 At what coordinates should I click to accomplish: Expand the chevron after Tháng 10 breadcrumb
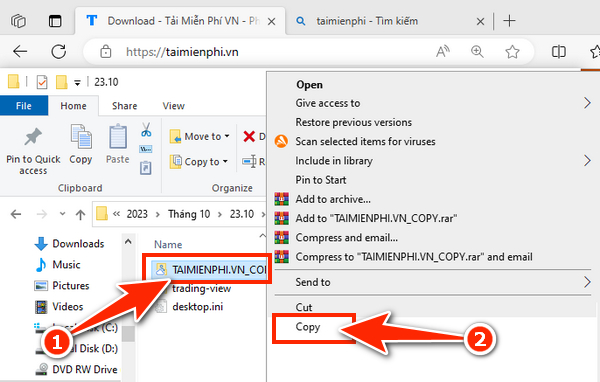220,214
